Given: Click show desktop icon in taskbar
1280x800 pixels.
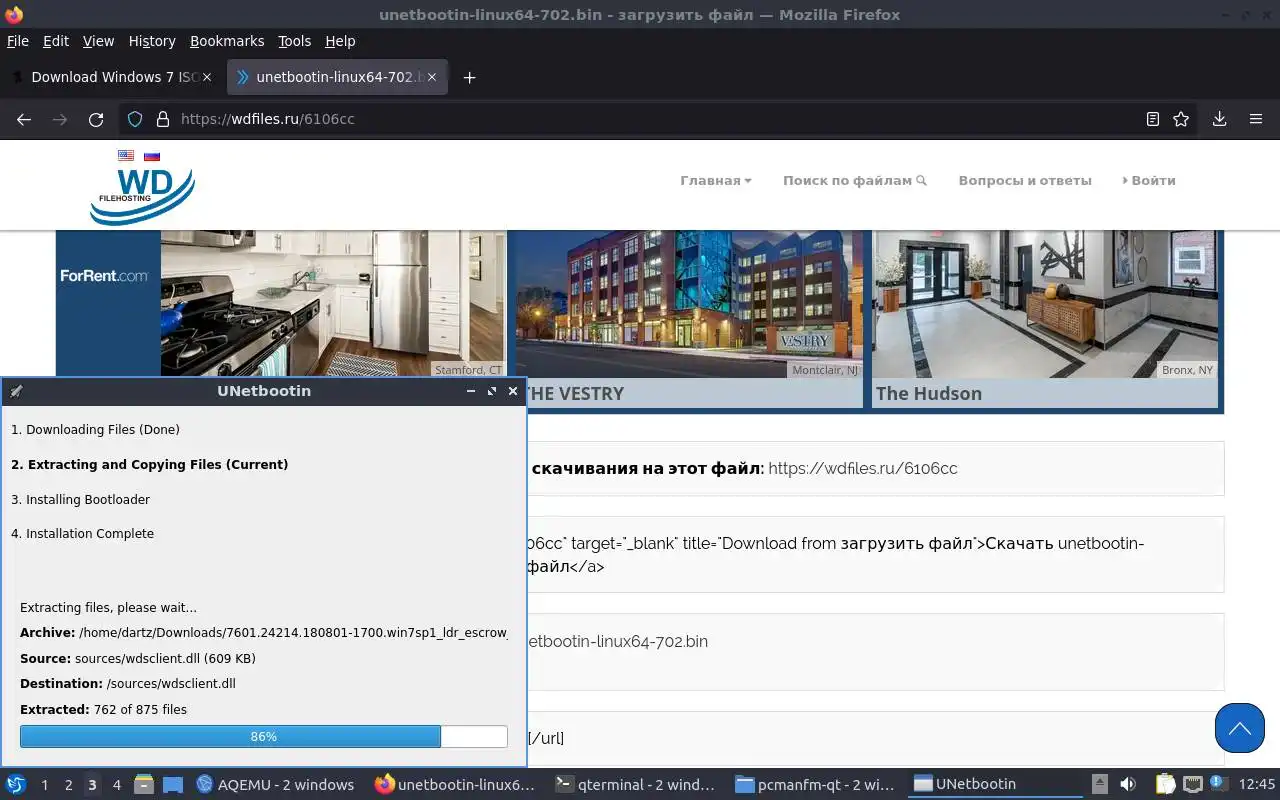Looking at the screenshot, I should pyautogui.click(x=173, y=784).
